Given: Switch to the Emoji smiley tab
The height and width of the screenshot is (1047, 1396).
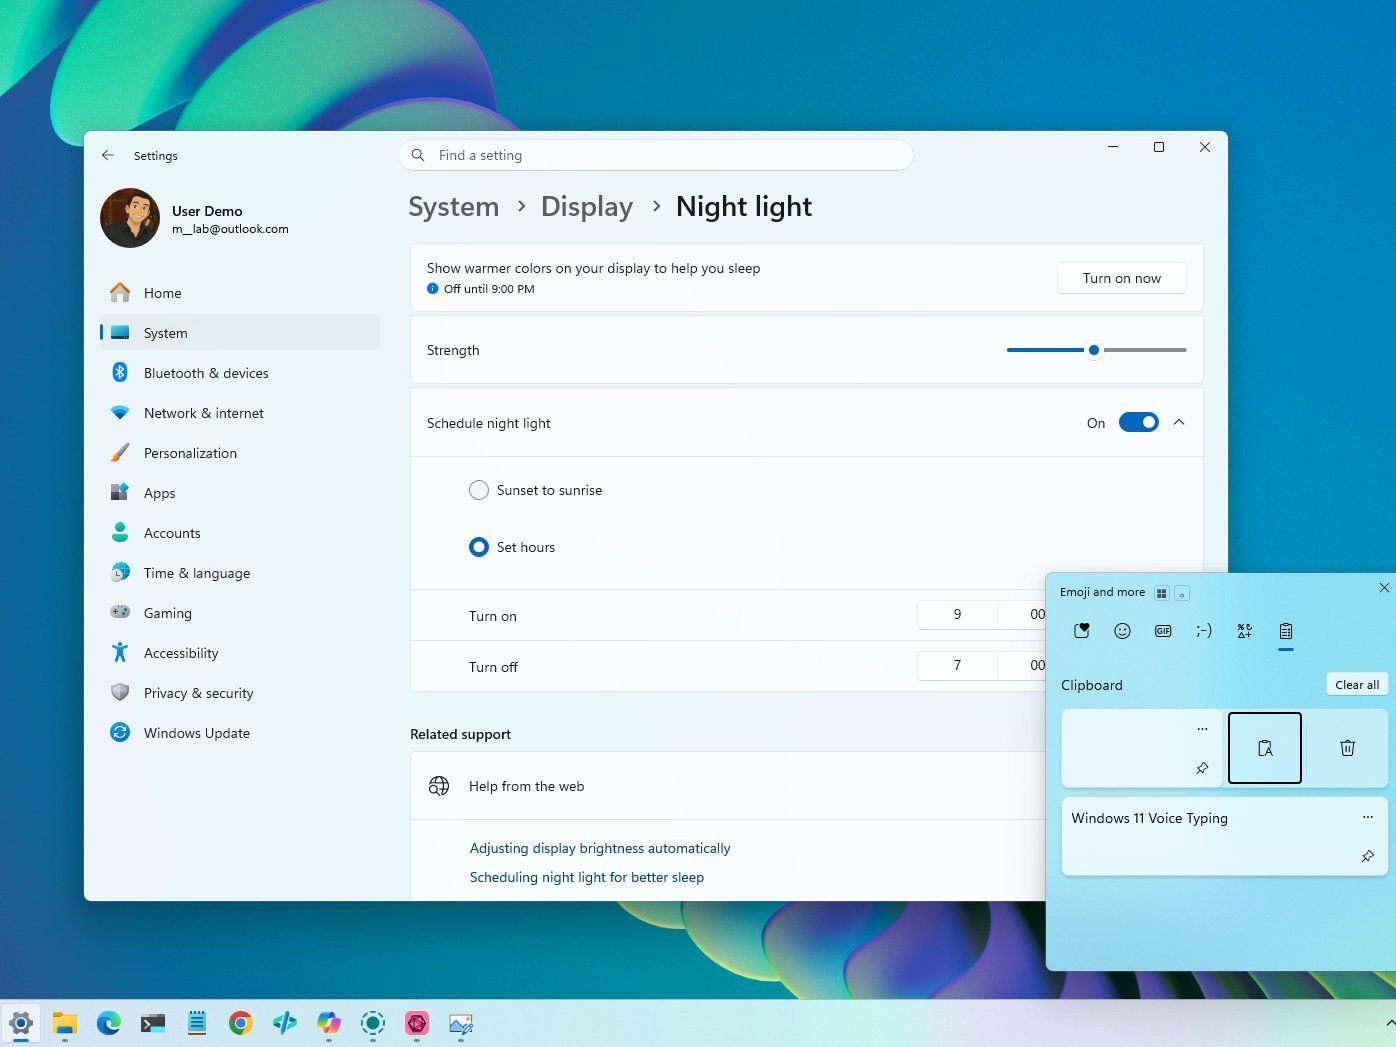Looking at the screenshot, I should click(x=1122, y=631).
